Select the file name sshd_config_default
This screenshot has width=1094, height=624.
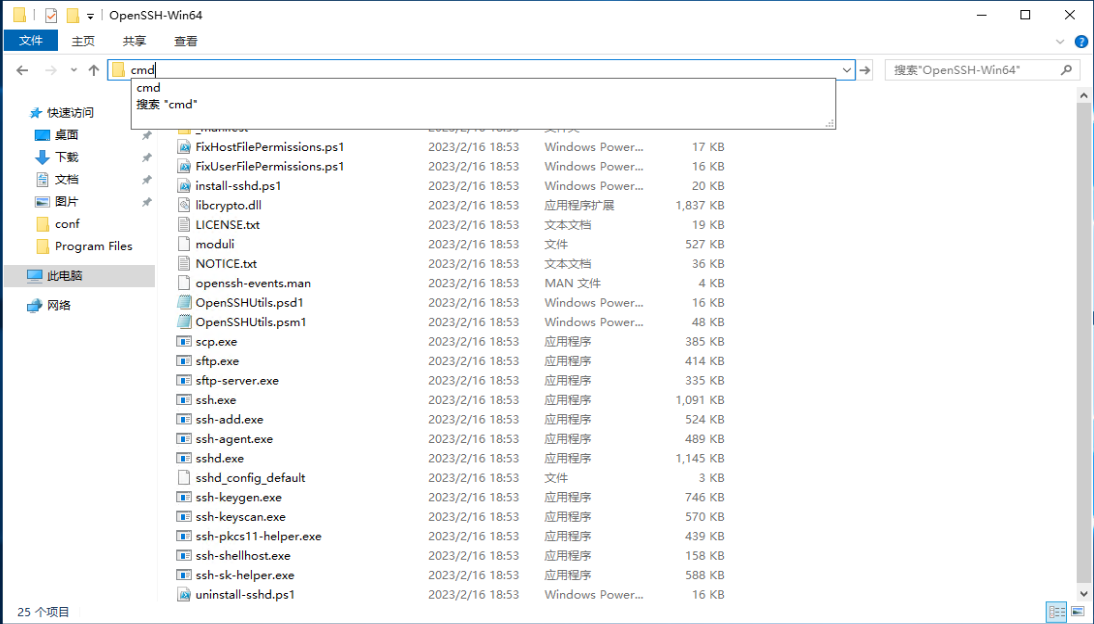[x=250, y=478]
